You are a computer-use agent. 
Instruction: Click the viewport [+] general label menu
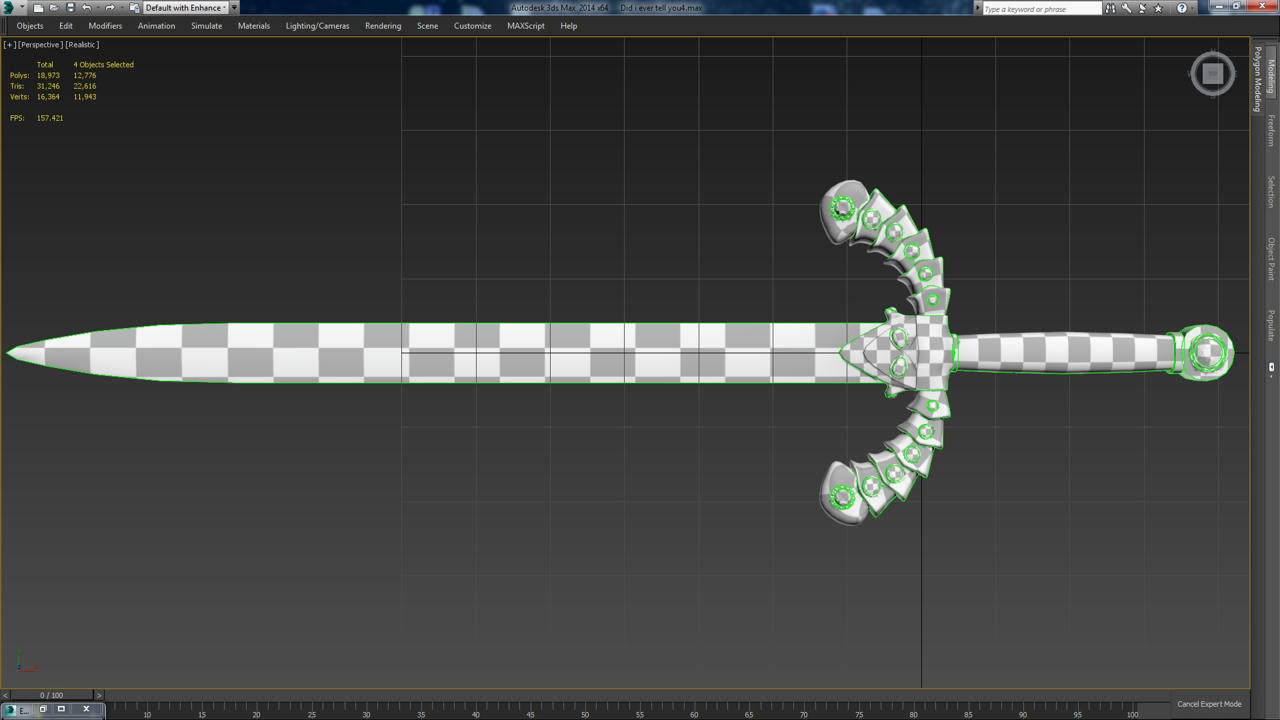[x=9, y=44]
